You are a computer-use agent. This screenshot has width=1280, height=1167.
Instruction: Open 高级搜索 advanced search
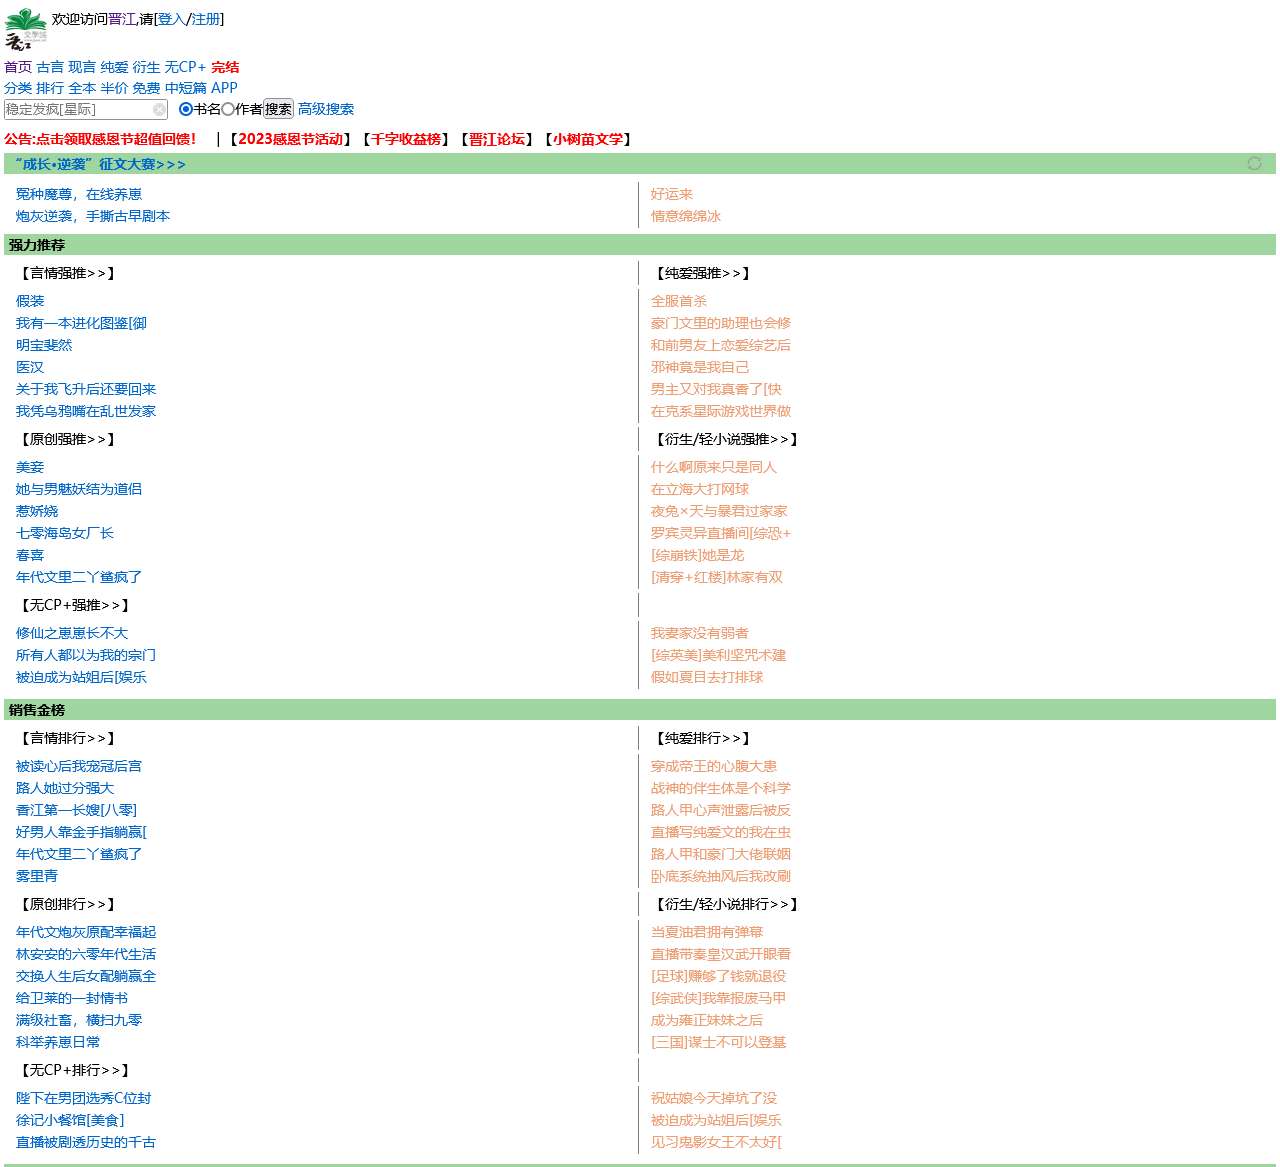[x=326, y=109]
